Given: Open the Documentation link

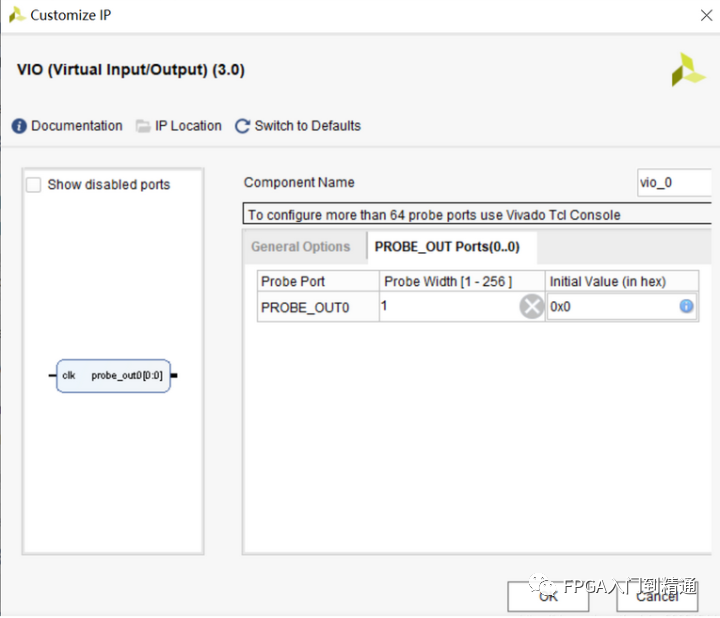Looking at the screenshot, I should tap(77, 126).
